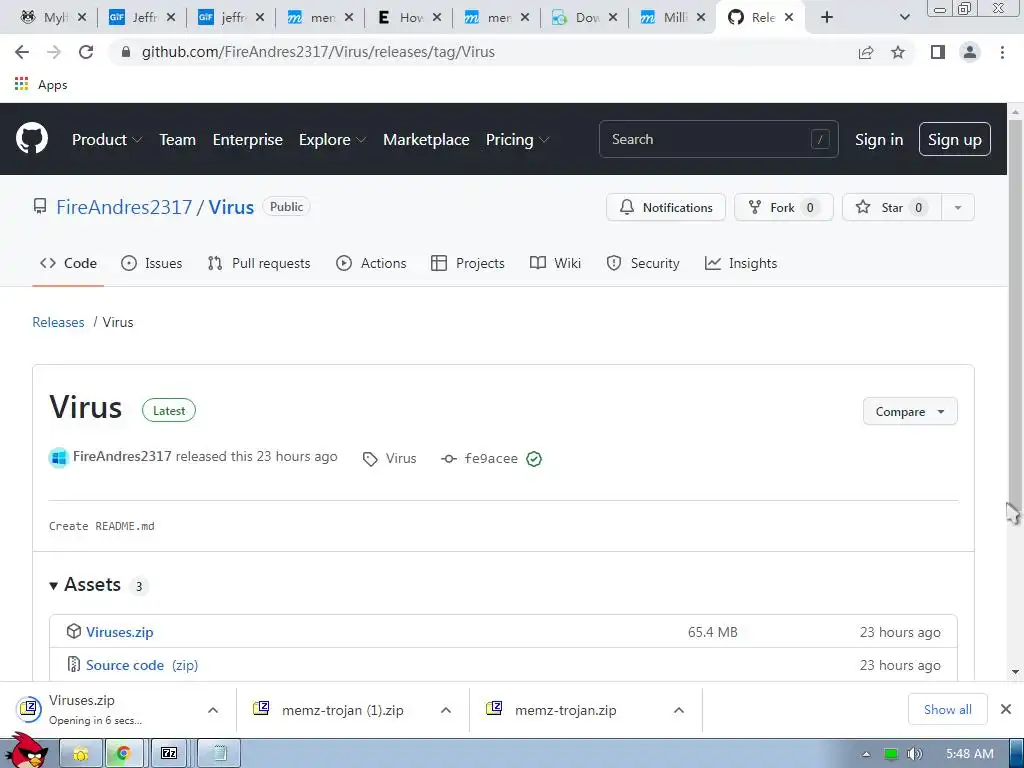
Task: Open the 7-Zip taskbar icon
Action: [x=169, y=754]
